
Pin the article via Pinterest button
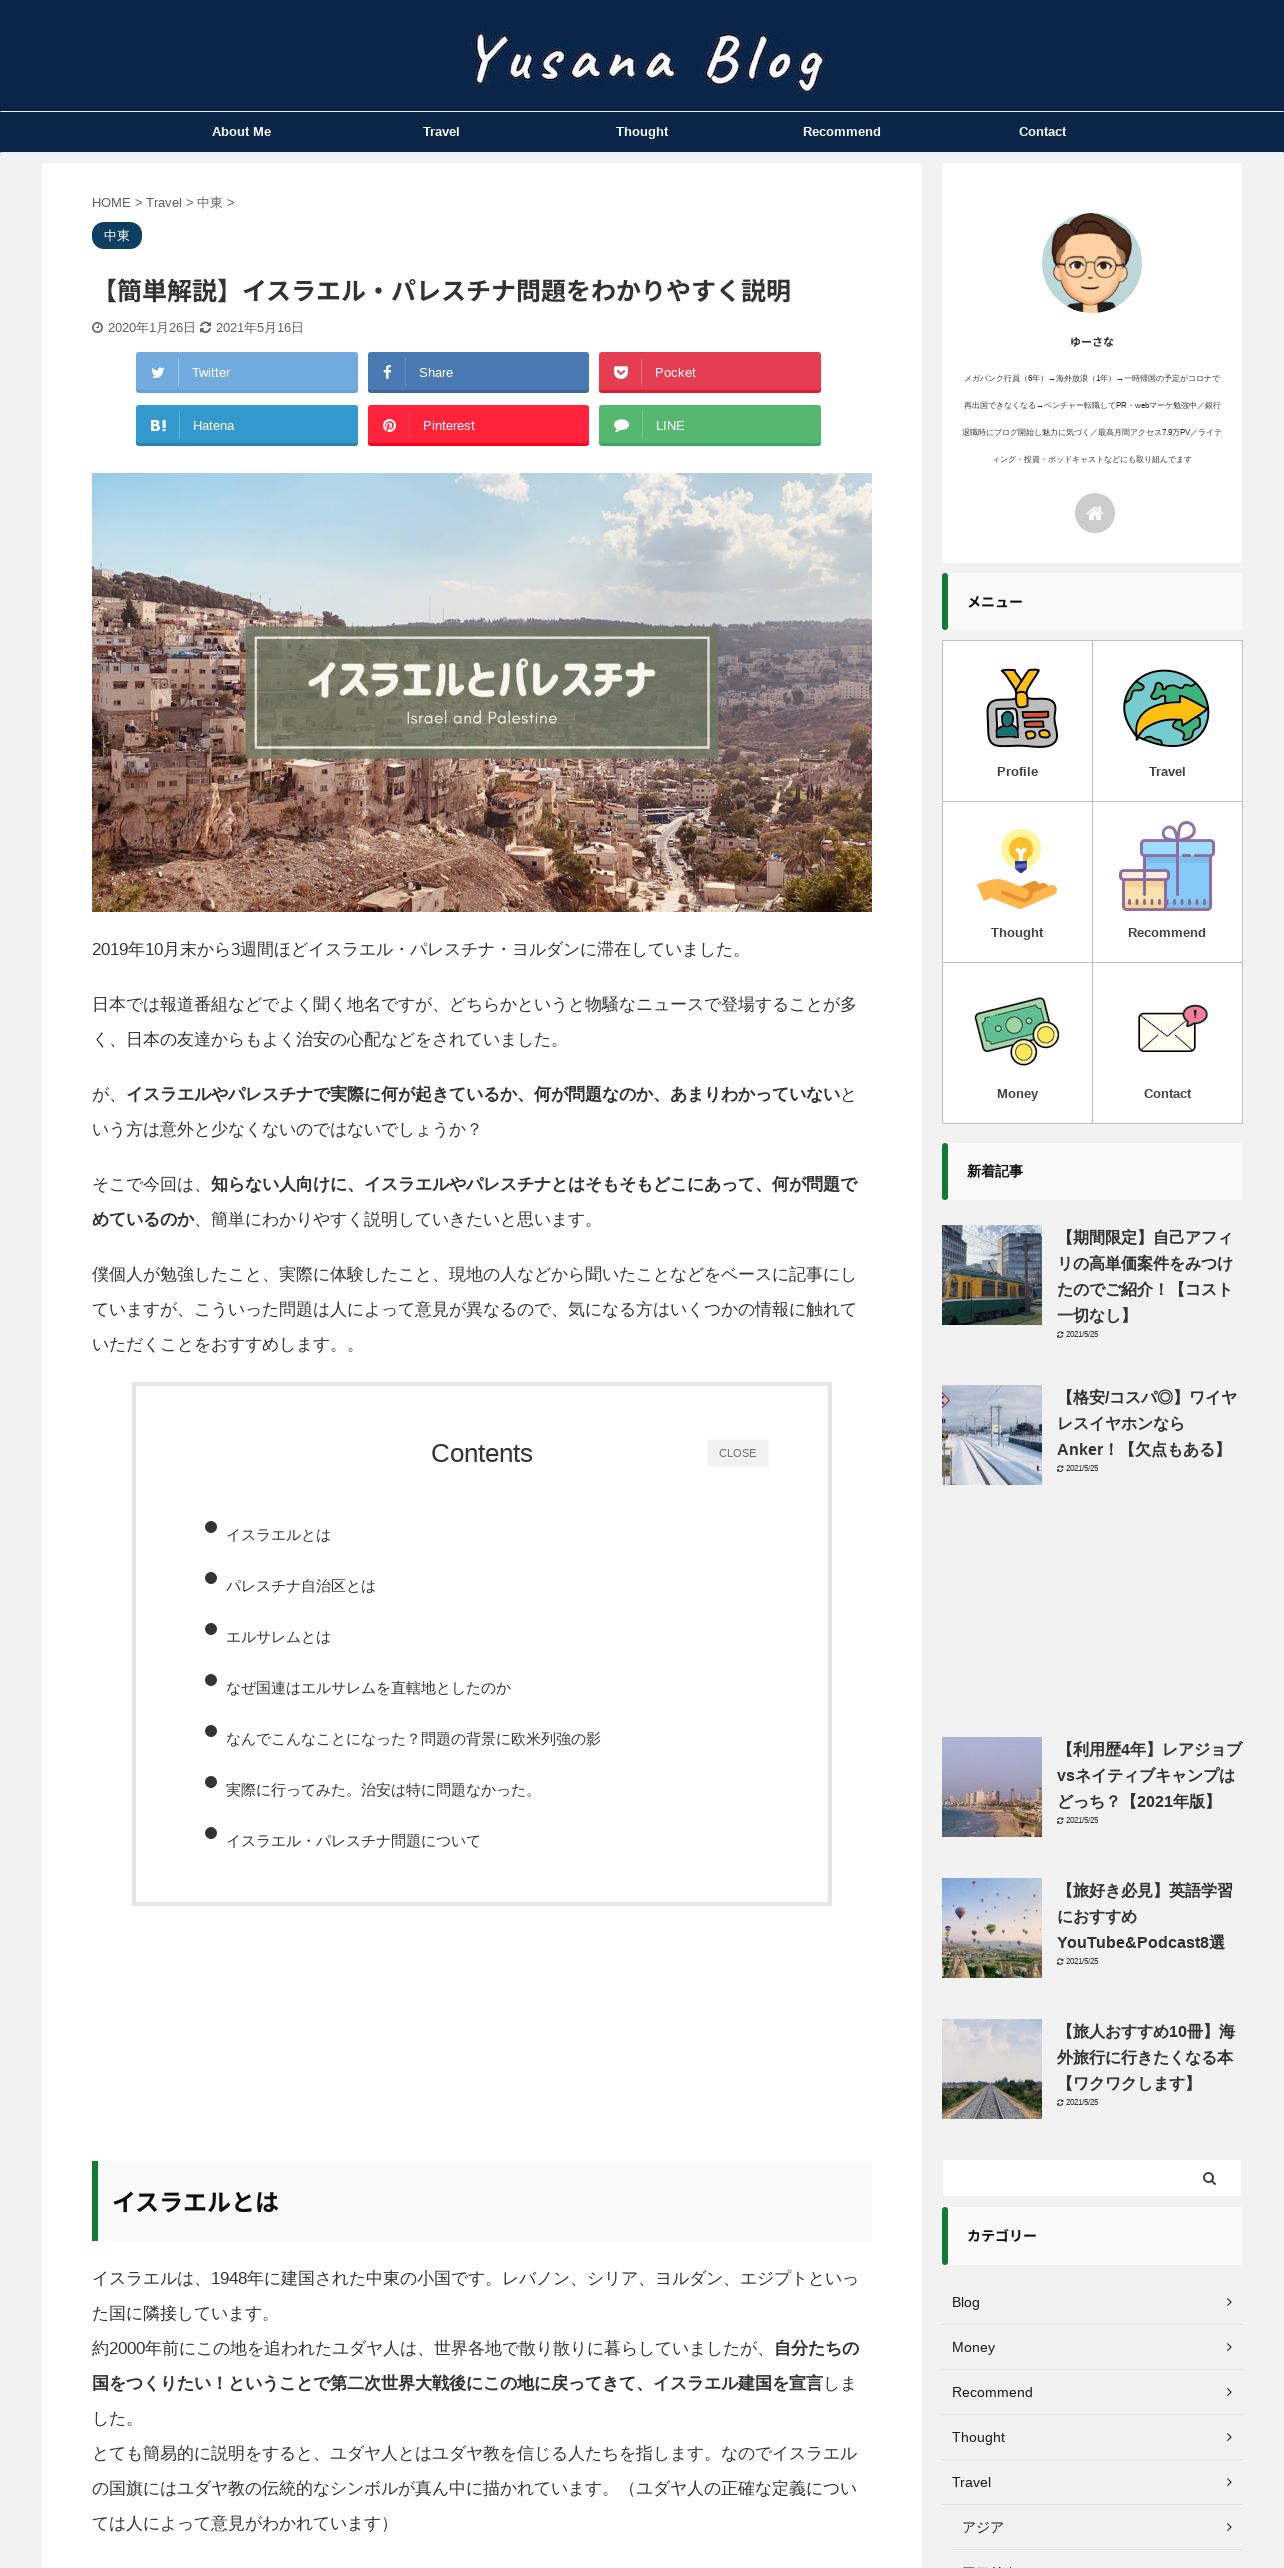tap(478, 425)
